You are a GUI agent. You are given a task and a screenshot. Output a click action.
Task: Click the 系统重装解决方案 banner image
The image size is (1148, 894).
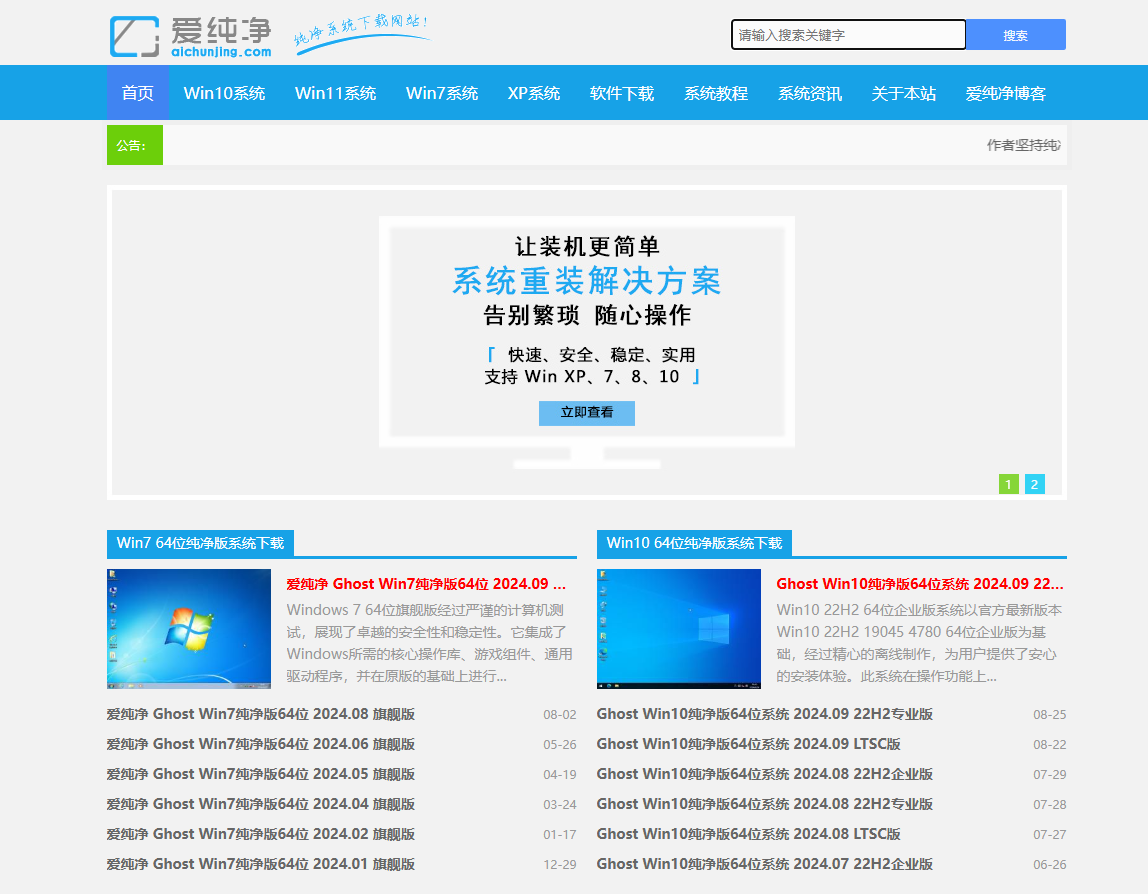click(586, 342)
